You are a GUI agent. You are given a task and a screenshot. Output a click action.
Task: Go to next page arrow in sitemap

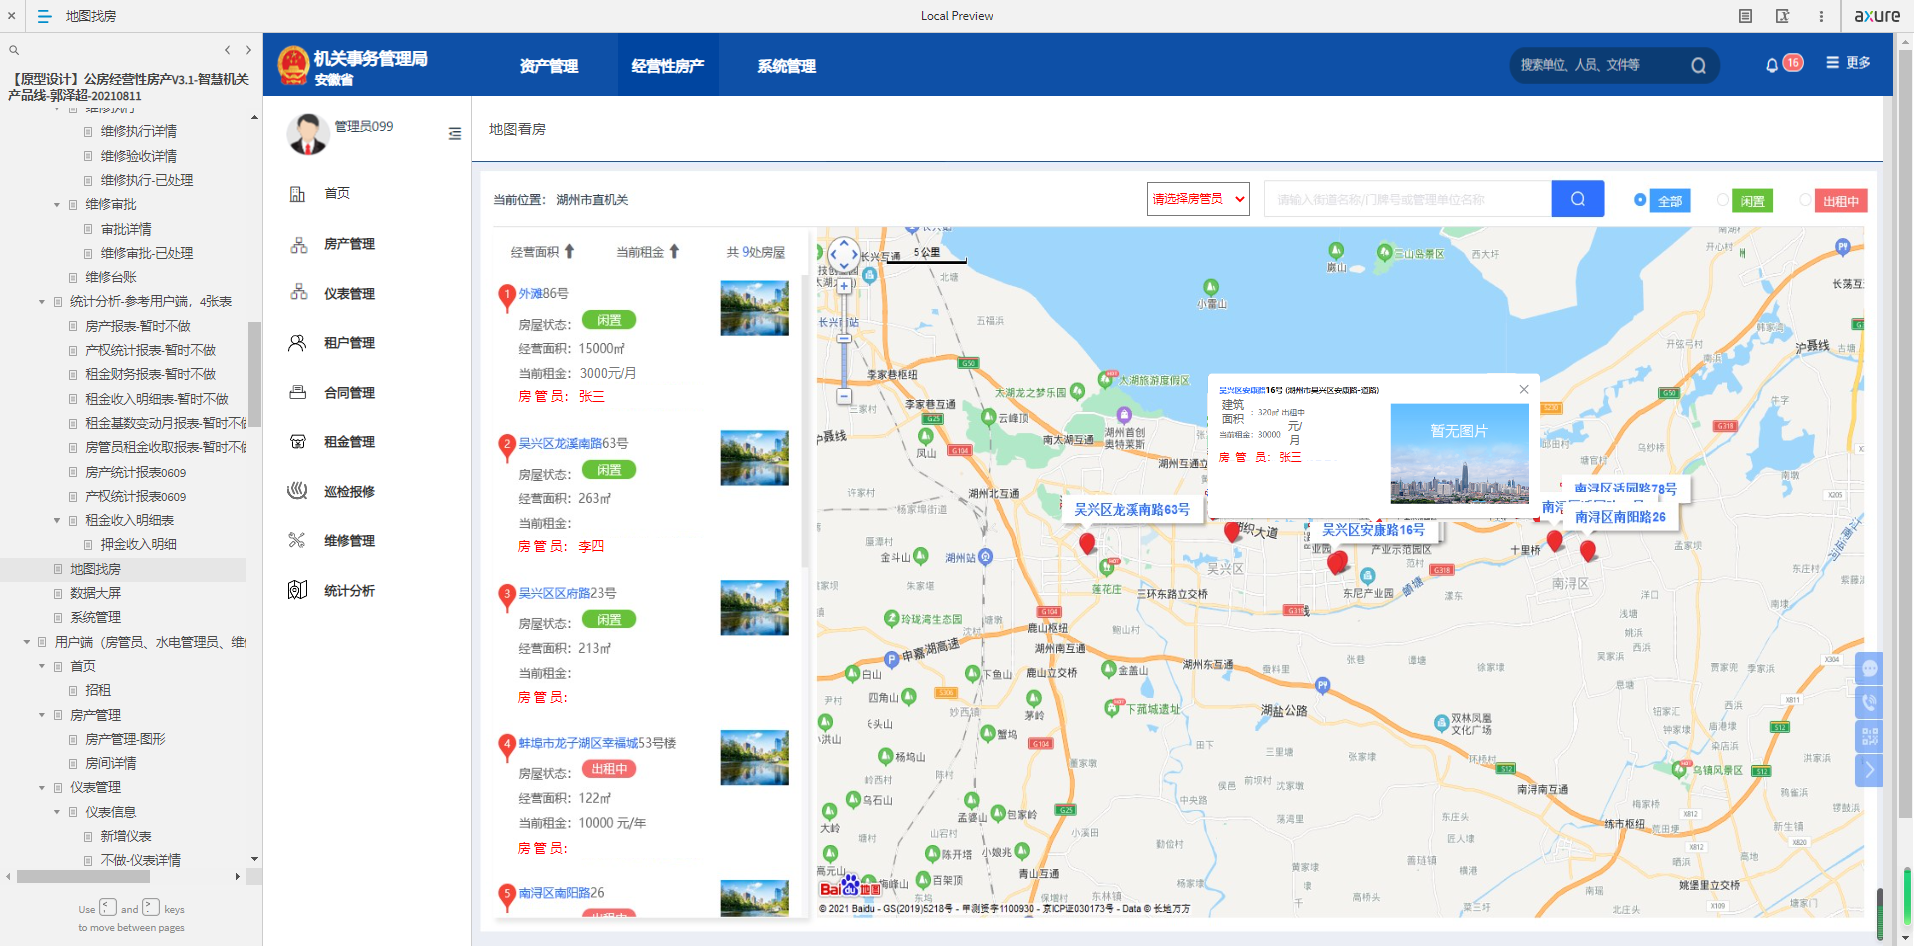[248, 50]
